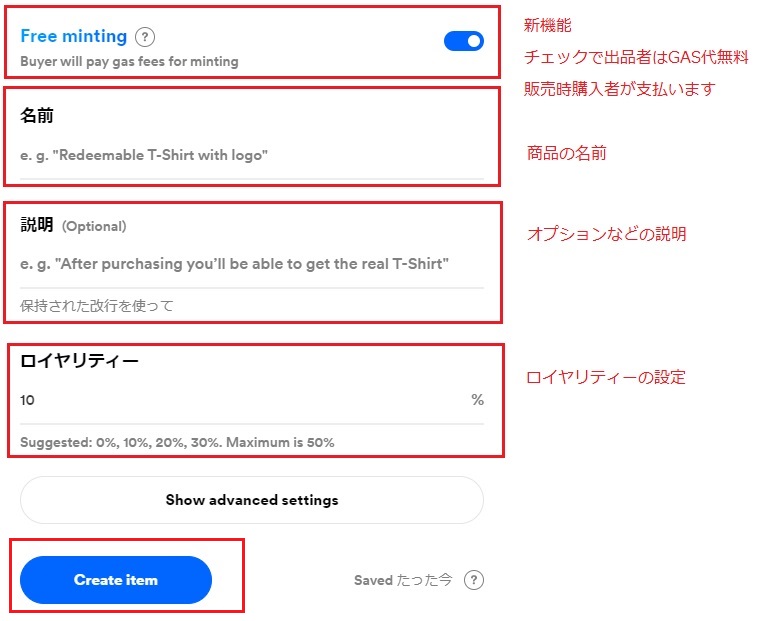Image resolution: width=775 pixels, height=621 pixels.
Task: Click the red 新機能 annotation
Action: click(548, 25)
